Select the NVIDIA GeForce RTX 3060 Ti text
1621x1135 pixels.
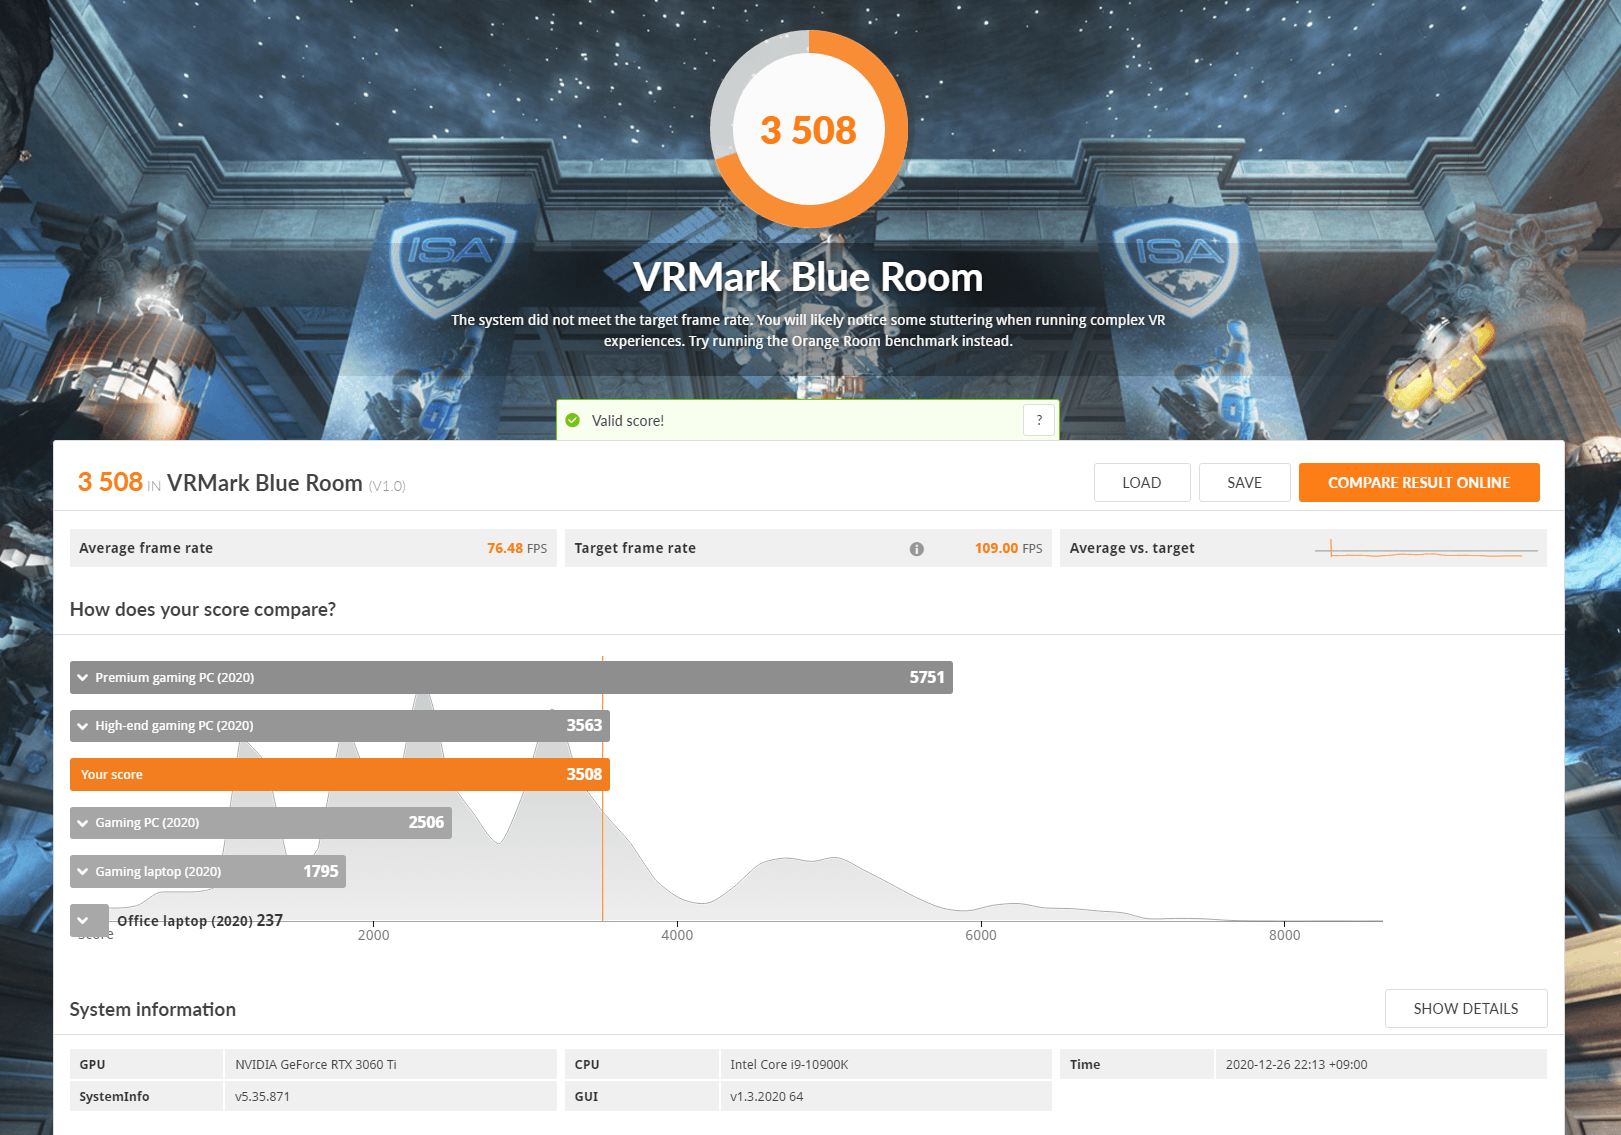316,1064
